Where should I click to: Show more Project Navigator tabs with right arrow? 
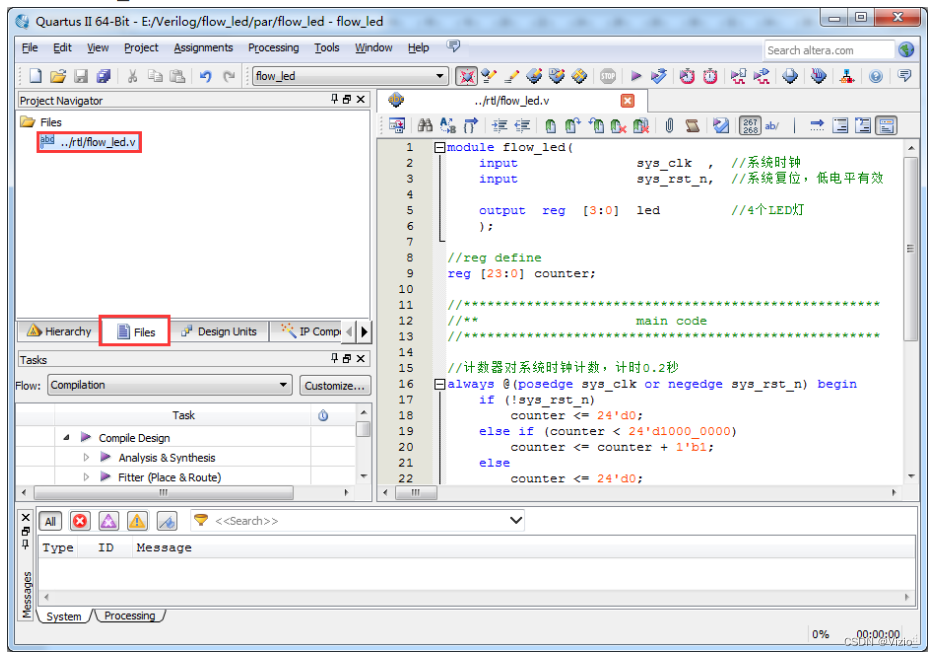click(364, 331)
